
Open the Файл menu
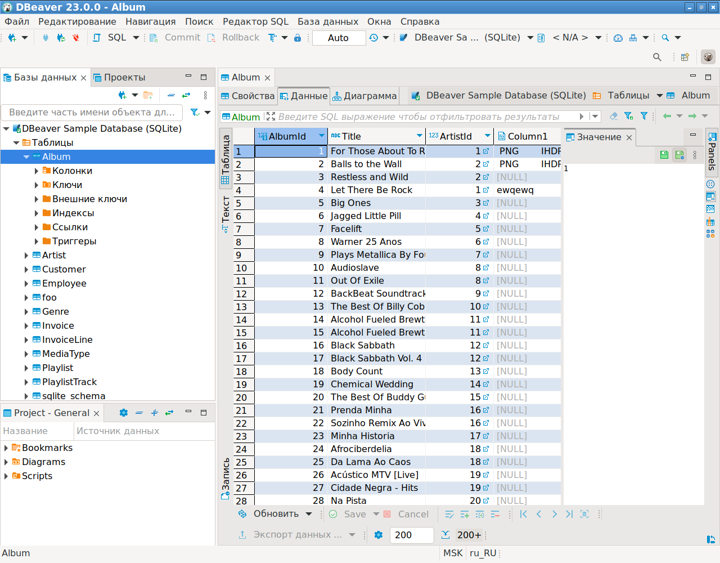click(17, 22)
